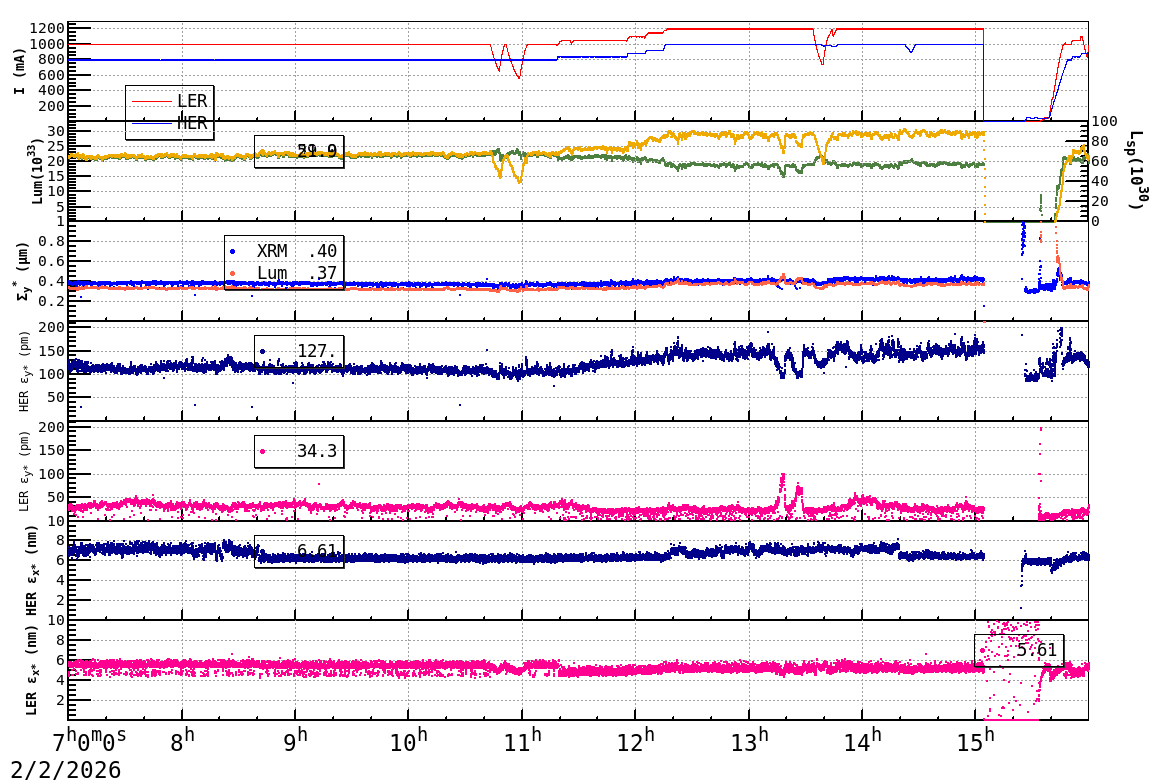
Task: Click the 0.2 tick on Σy* axis
Action: click(53, 301)
